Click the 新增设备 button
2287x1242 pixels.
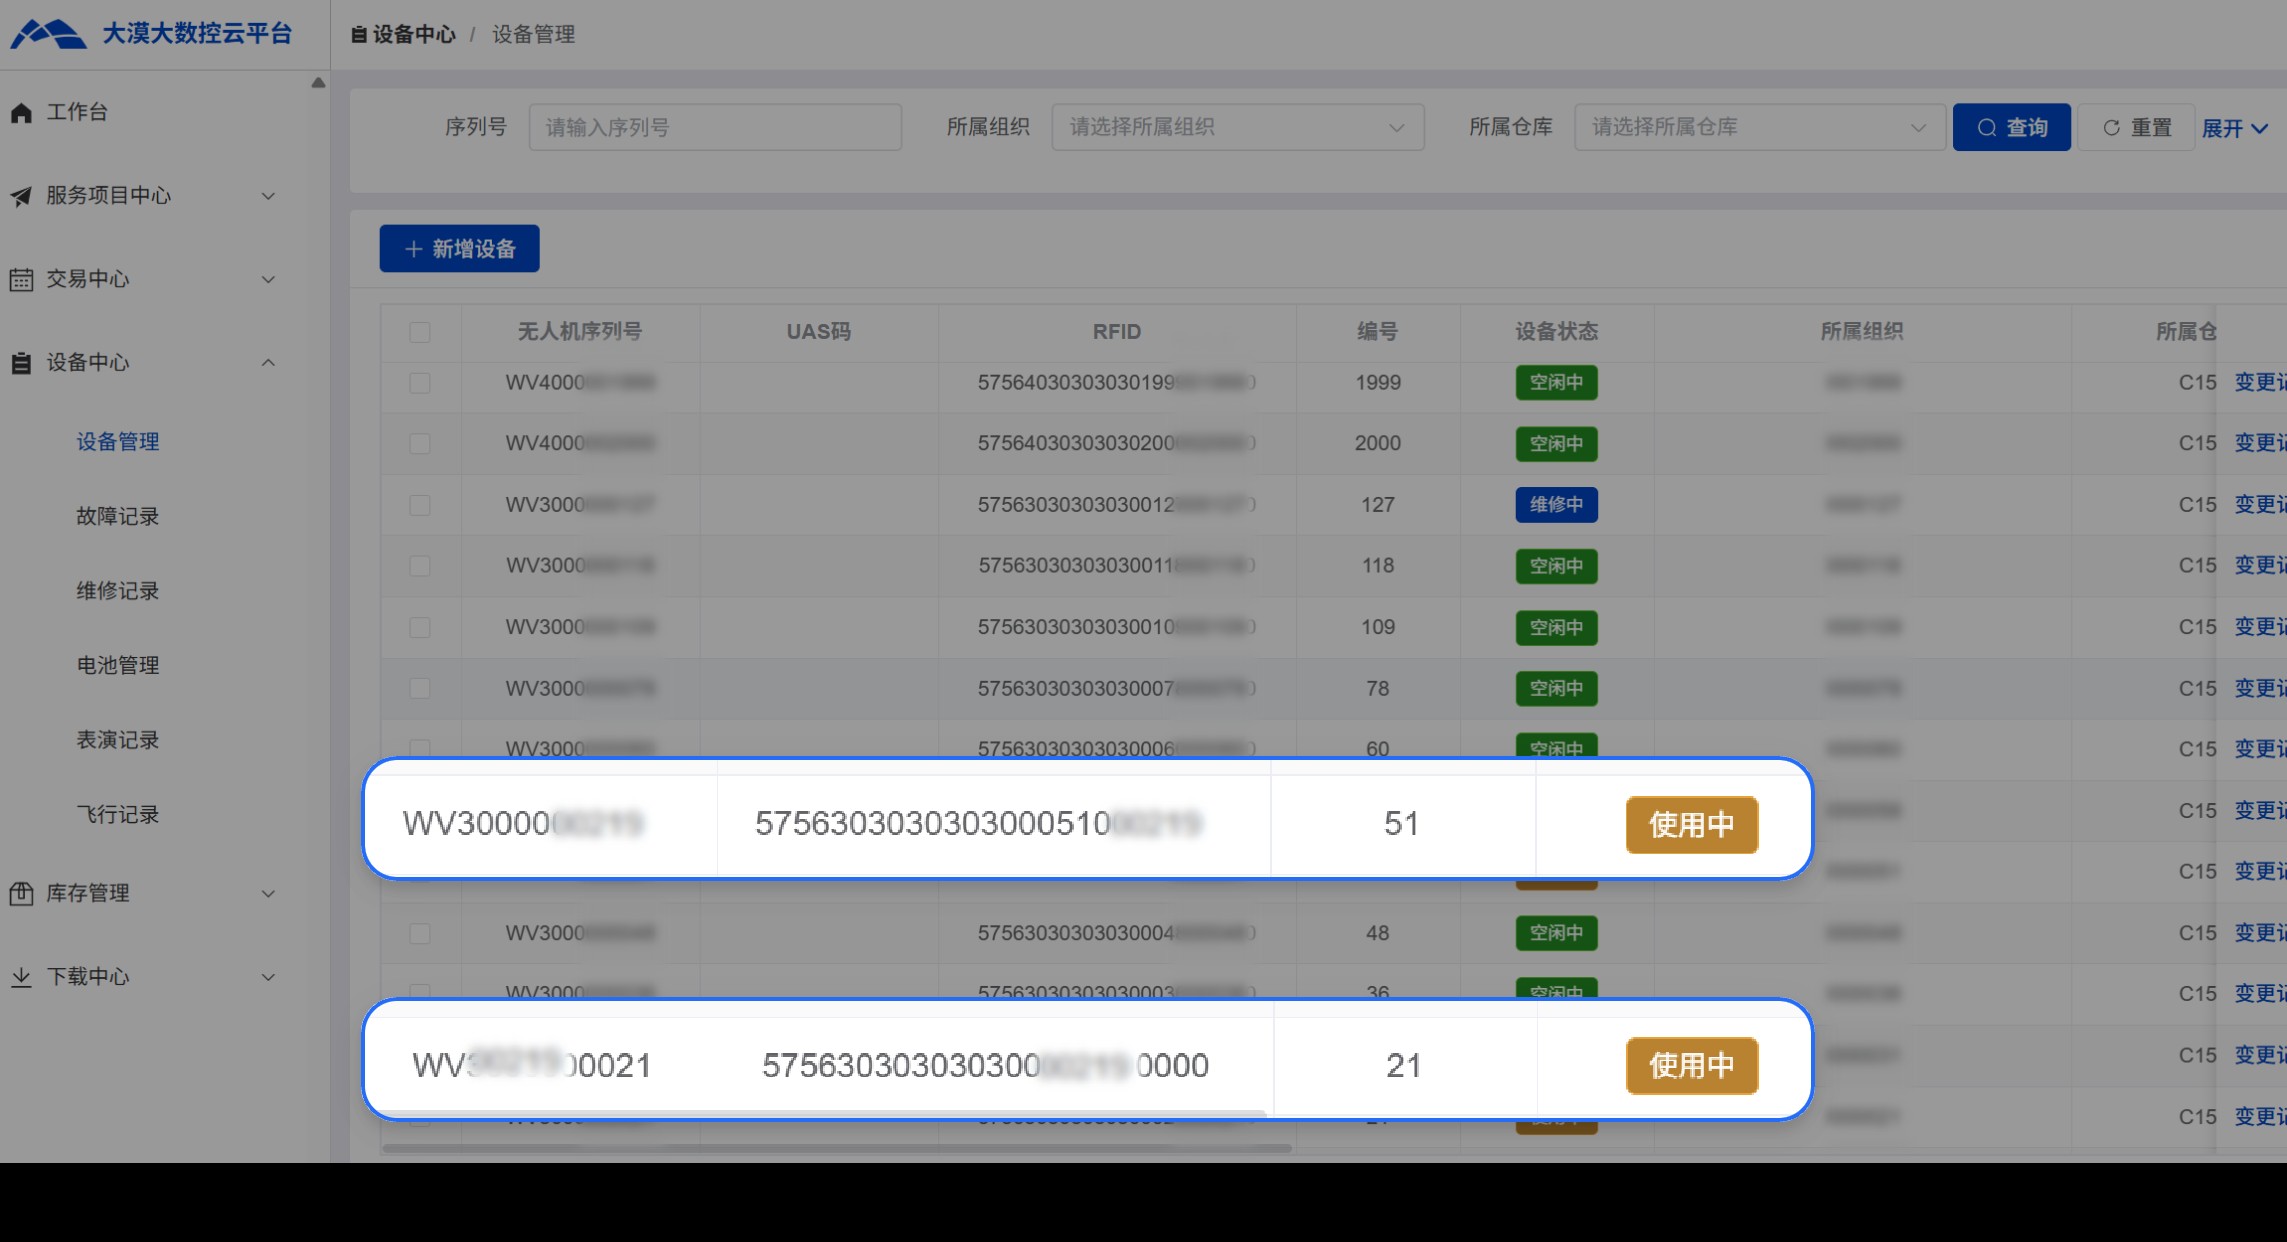(459, 249)
